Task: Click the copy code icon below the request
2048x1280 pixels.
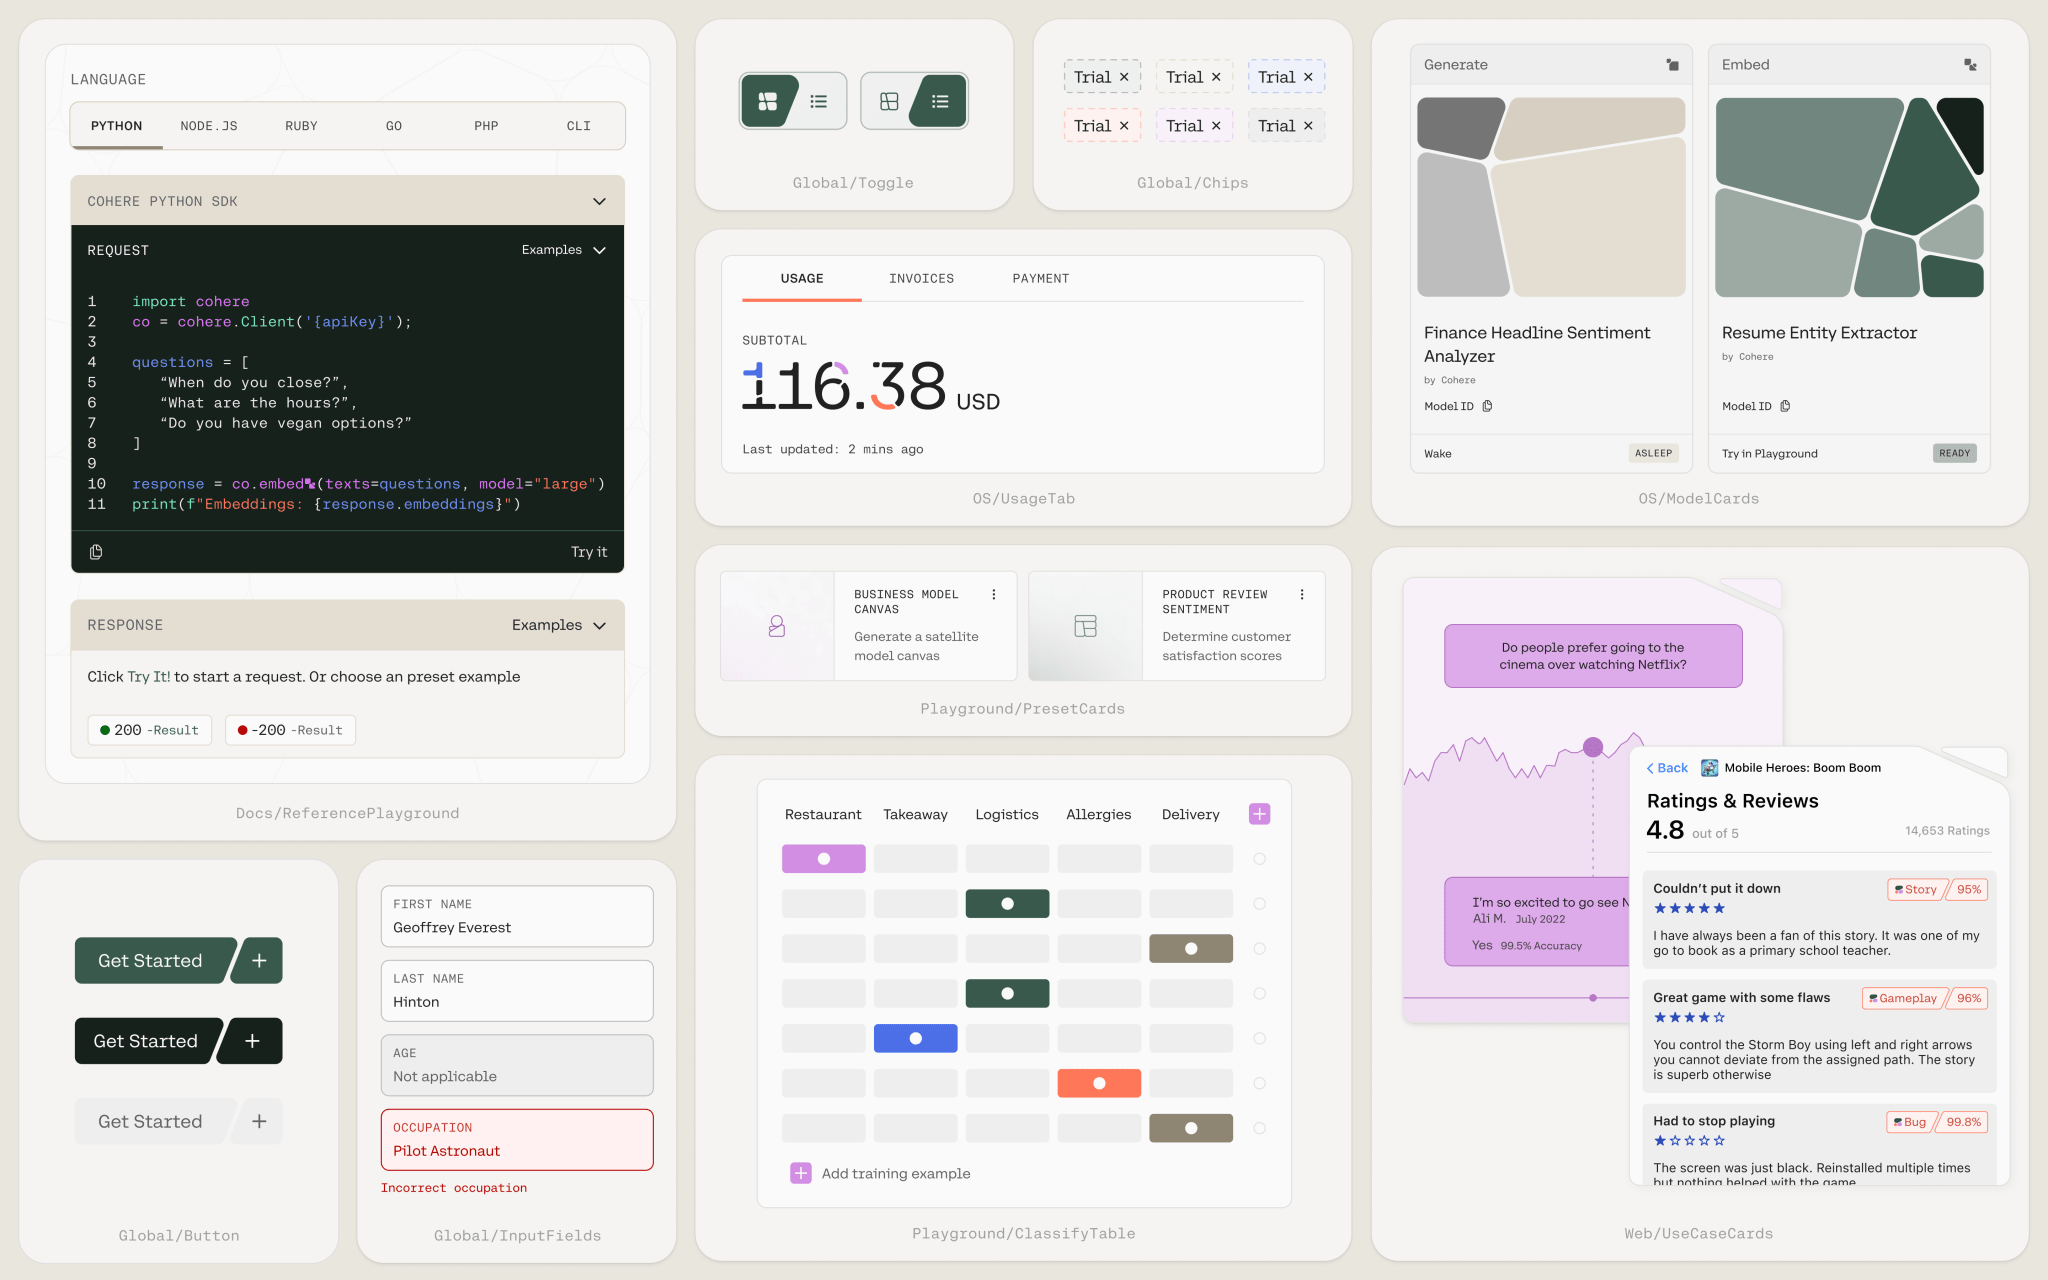Action: (96, 552)
